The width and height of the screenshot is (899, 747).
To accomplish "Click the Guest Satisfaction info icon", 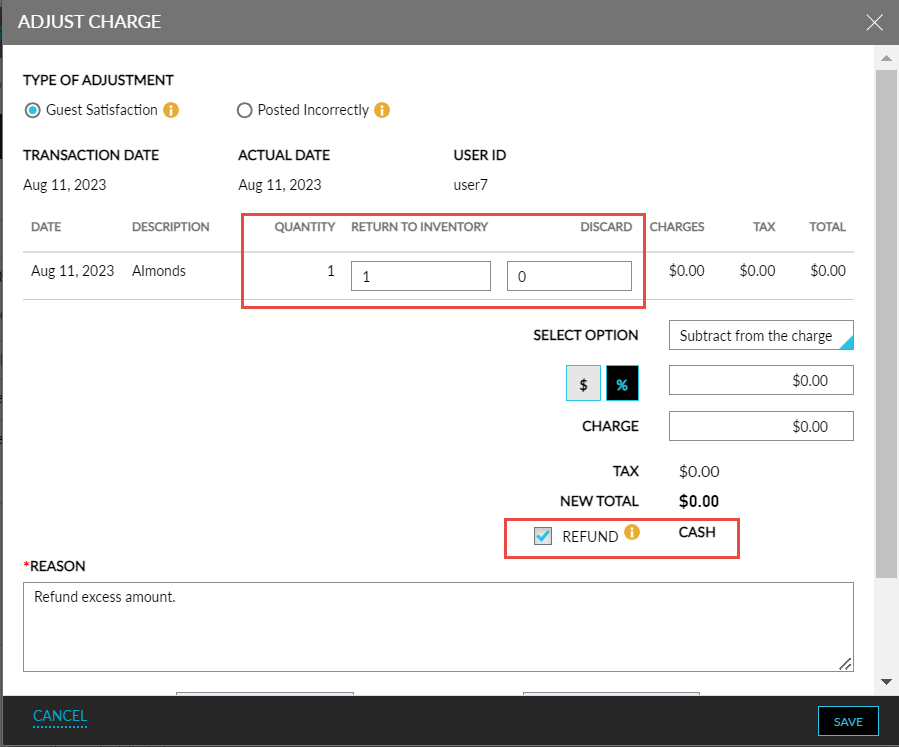I will (171, 109).
